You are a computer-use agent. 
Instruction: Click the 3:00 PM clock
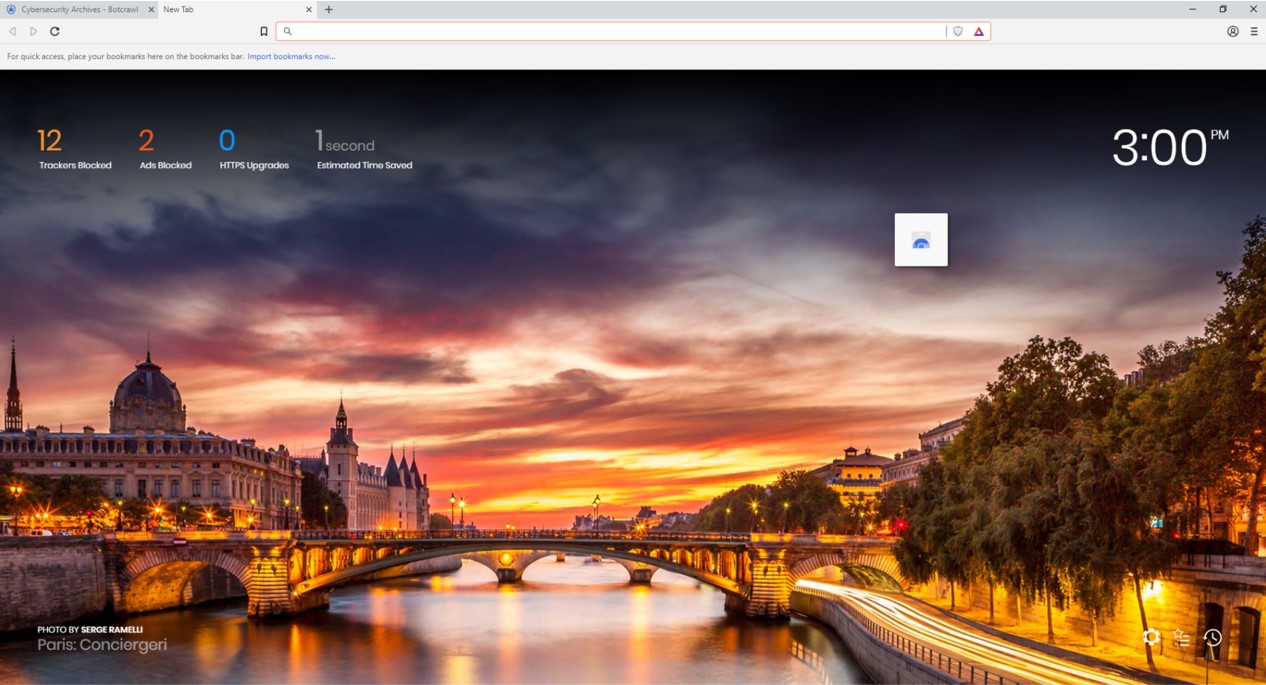point(1170,148)
